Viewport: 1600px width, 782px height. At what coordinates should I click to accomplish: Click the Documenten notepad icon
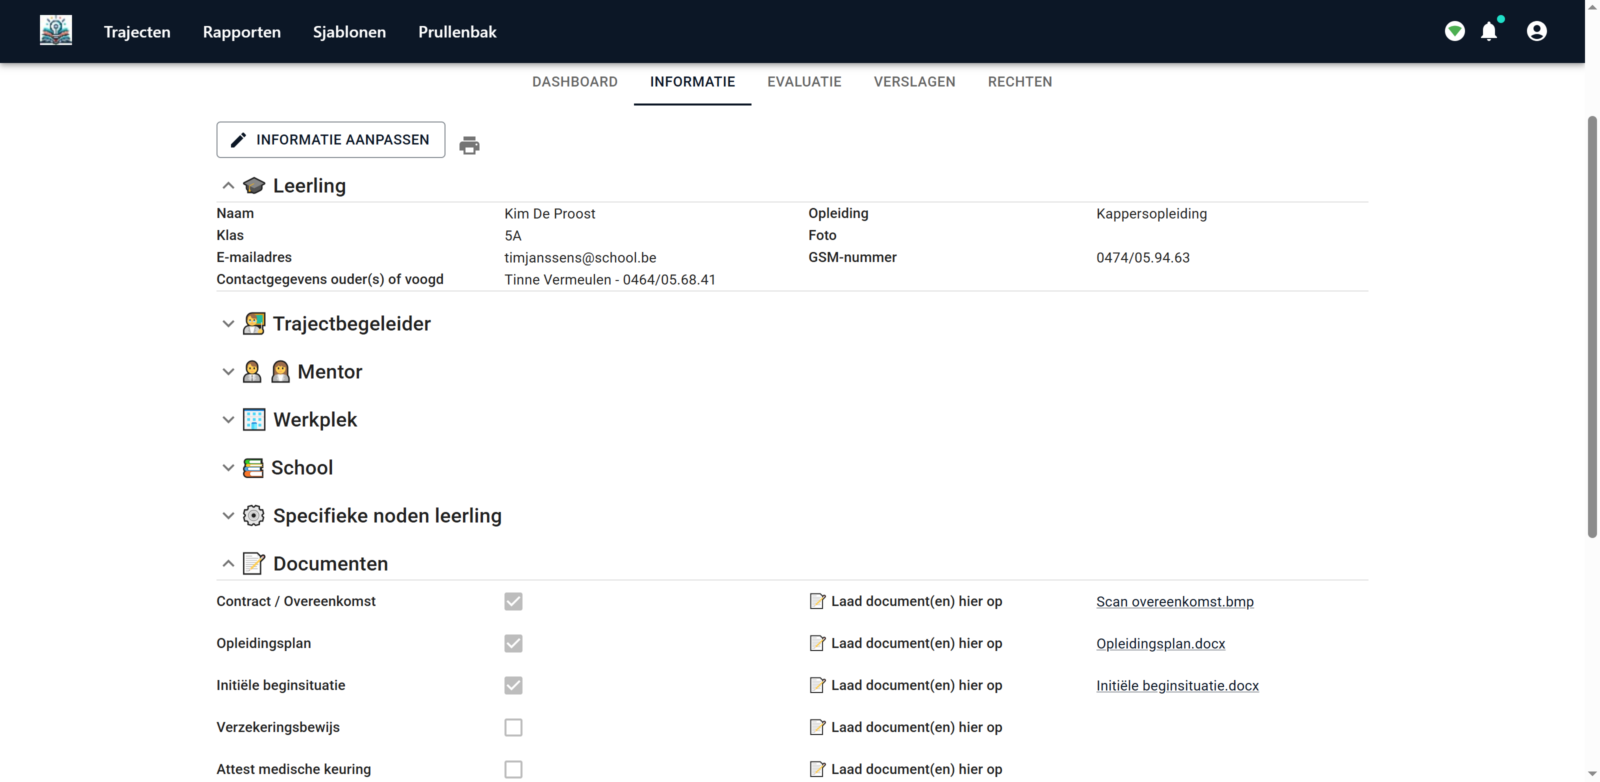click(x=254, y=564)
